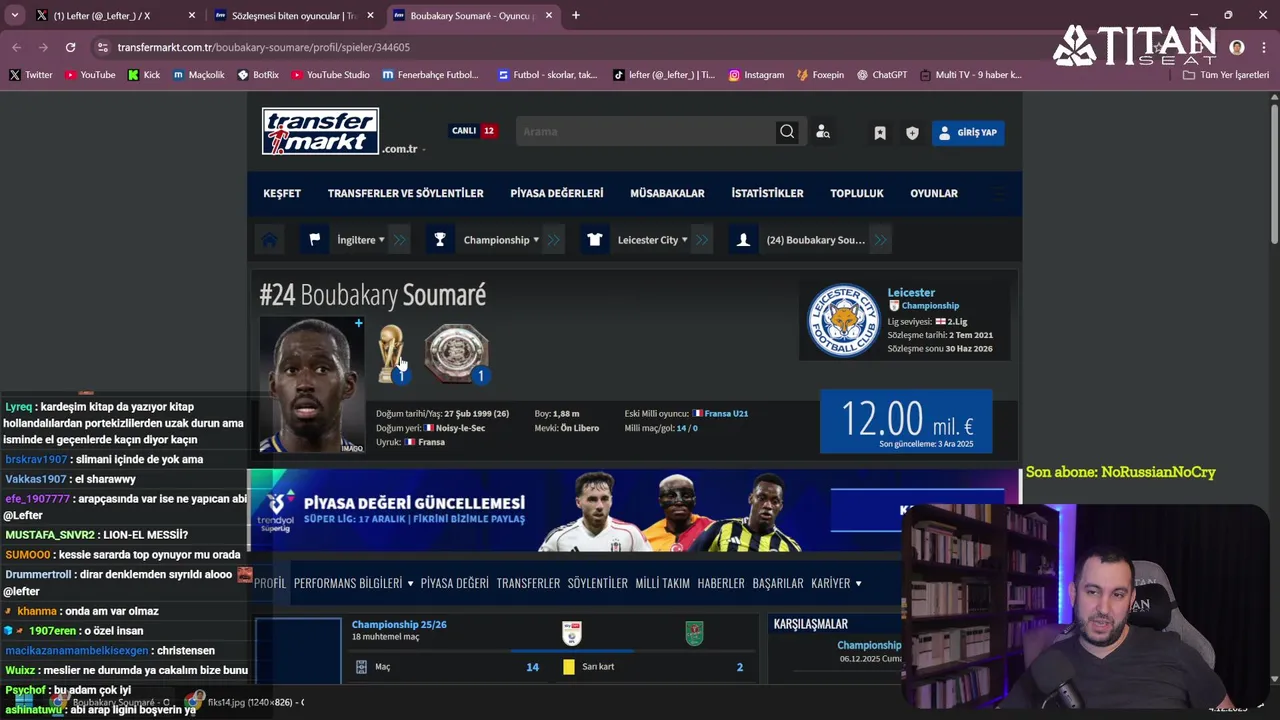Open TRANSFERLER VE SÖYLENTİLER menu
This screenshot has width=1280, height=720.
[405, 193]
